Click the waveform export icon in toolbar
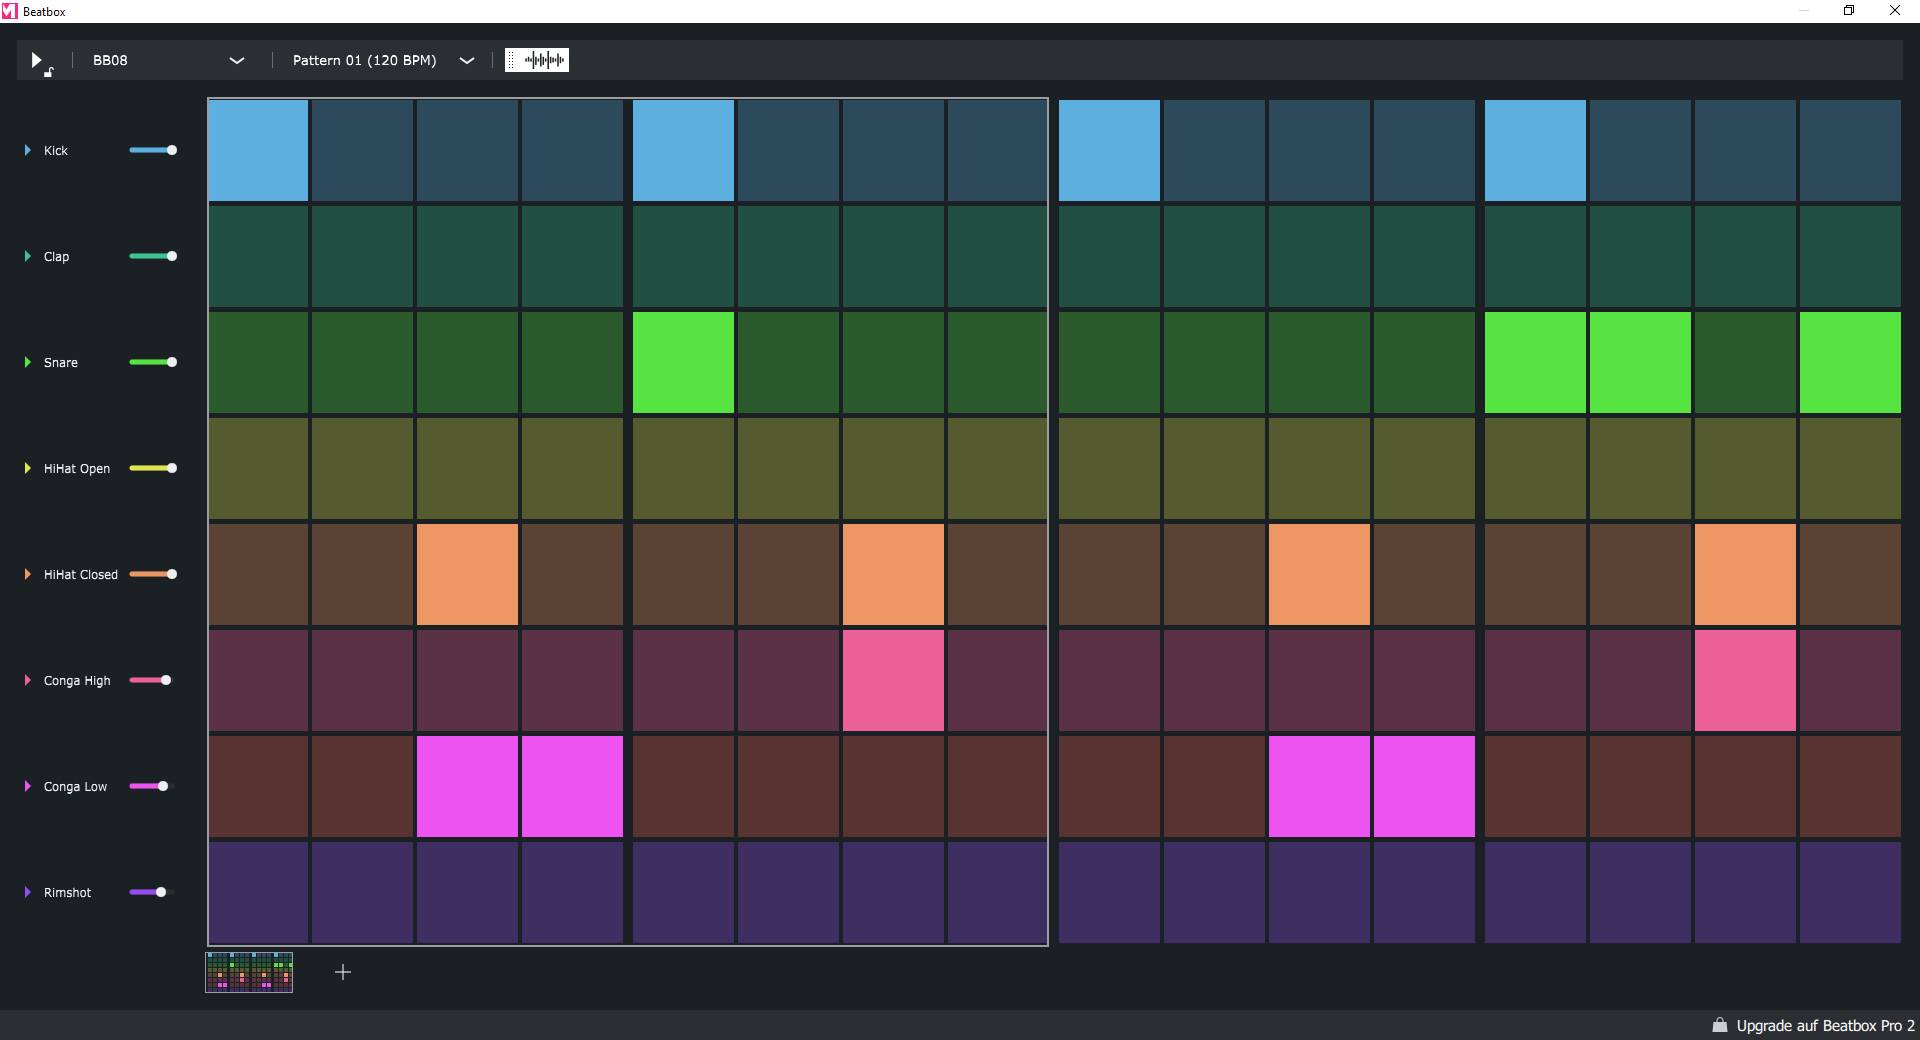 537,60
